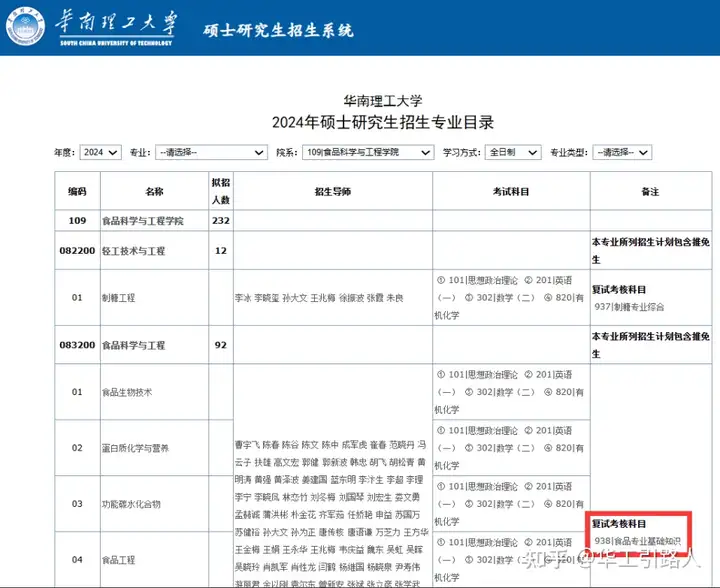Select the 蛋白质化学与营养 direction cell

coord(154,448)
